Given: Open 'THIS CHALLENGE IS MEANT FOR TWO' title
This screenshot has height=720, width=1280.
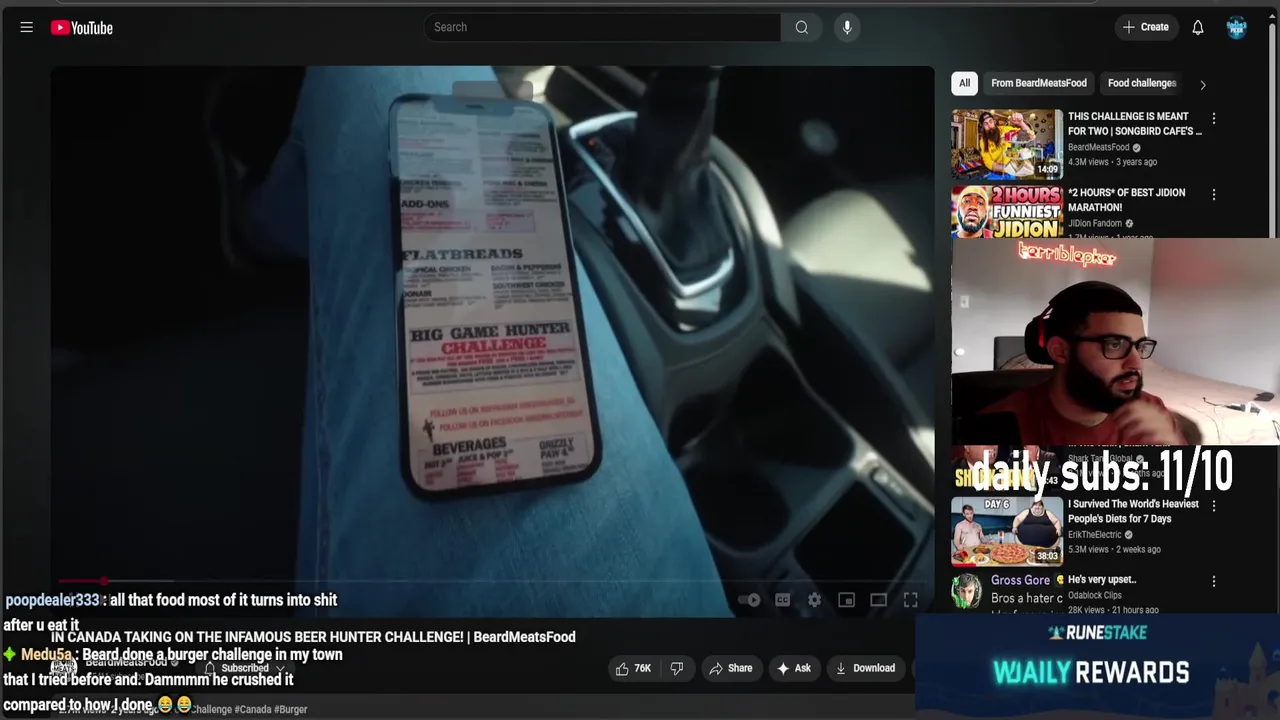Looking at the screenshot, I should pyautogui.click(x=1134, y=123).
